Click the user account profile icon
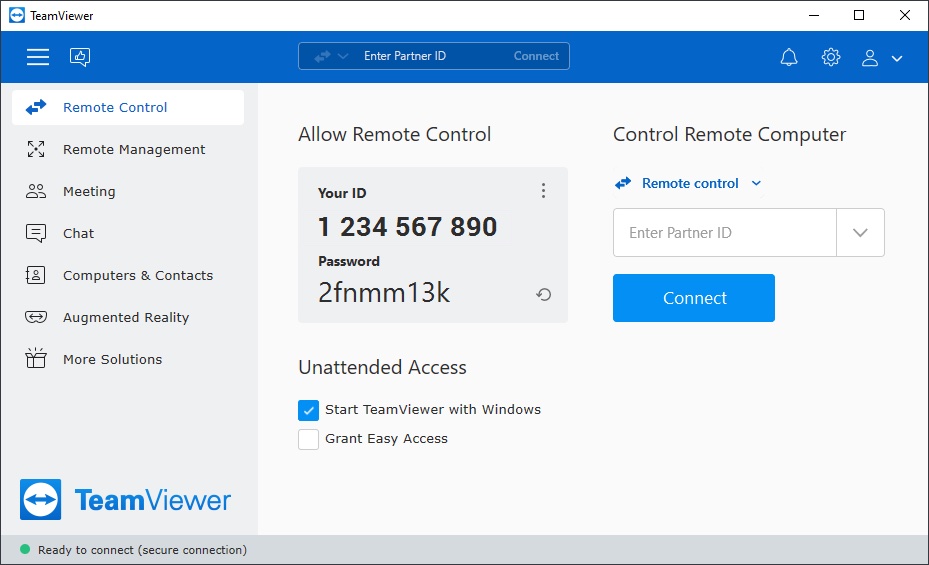This screenshot has width=929, height=565. (x=870, y=58)
